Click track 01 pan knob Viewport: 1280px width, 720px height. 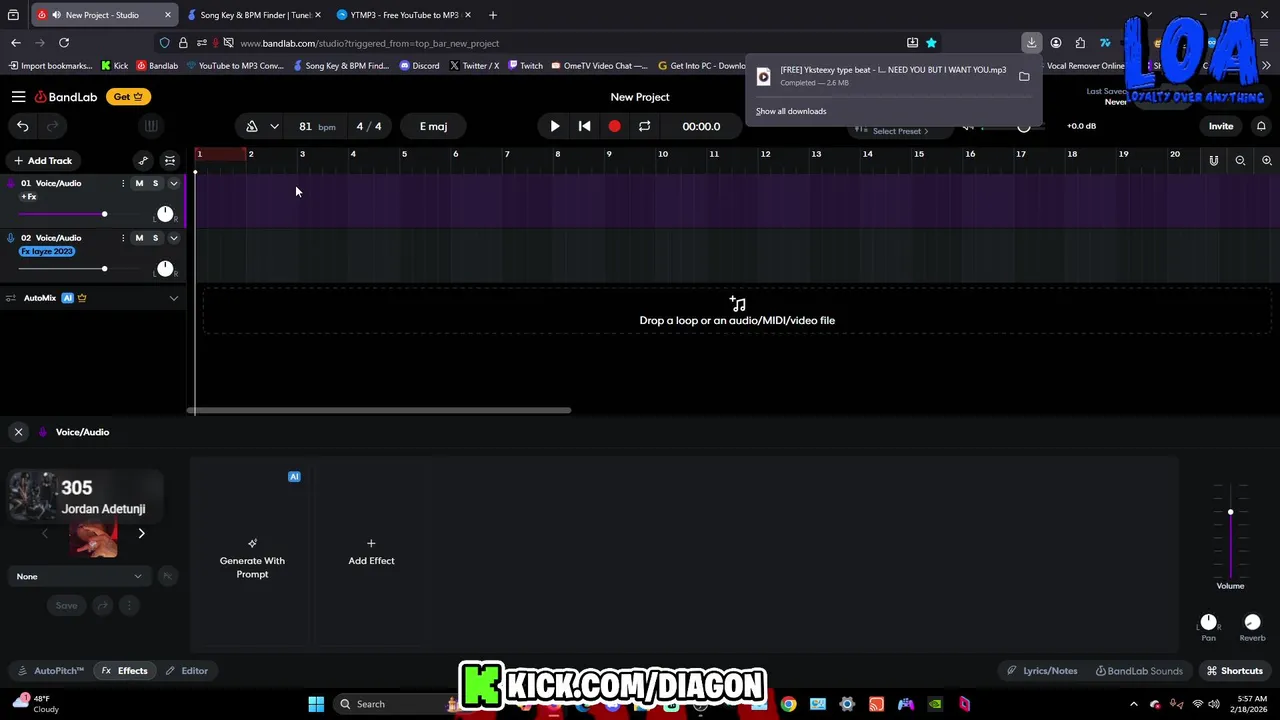(x=165, y=214)
